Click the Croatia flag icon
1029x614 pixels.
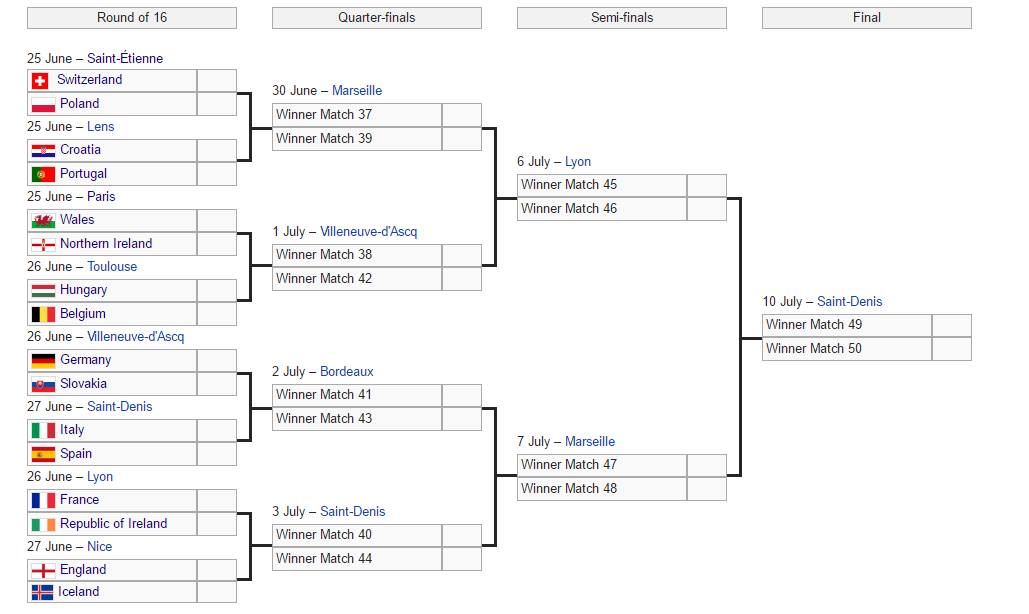(43, 150)
